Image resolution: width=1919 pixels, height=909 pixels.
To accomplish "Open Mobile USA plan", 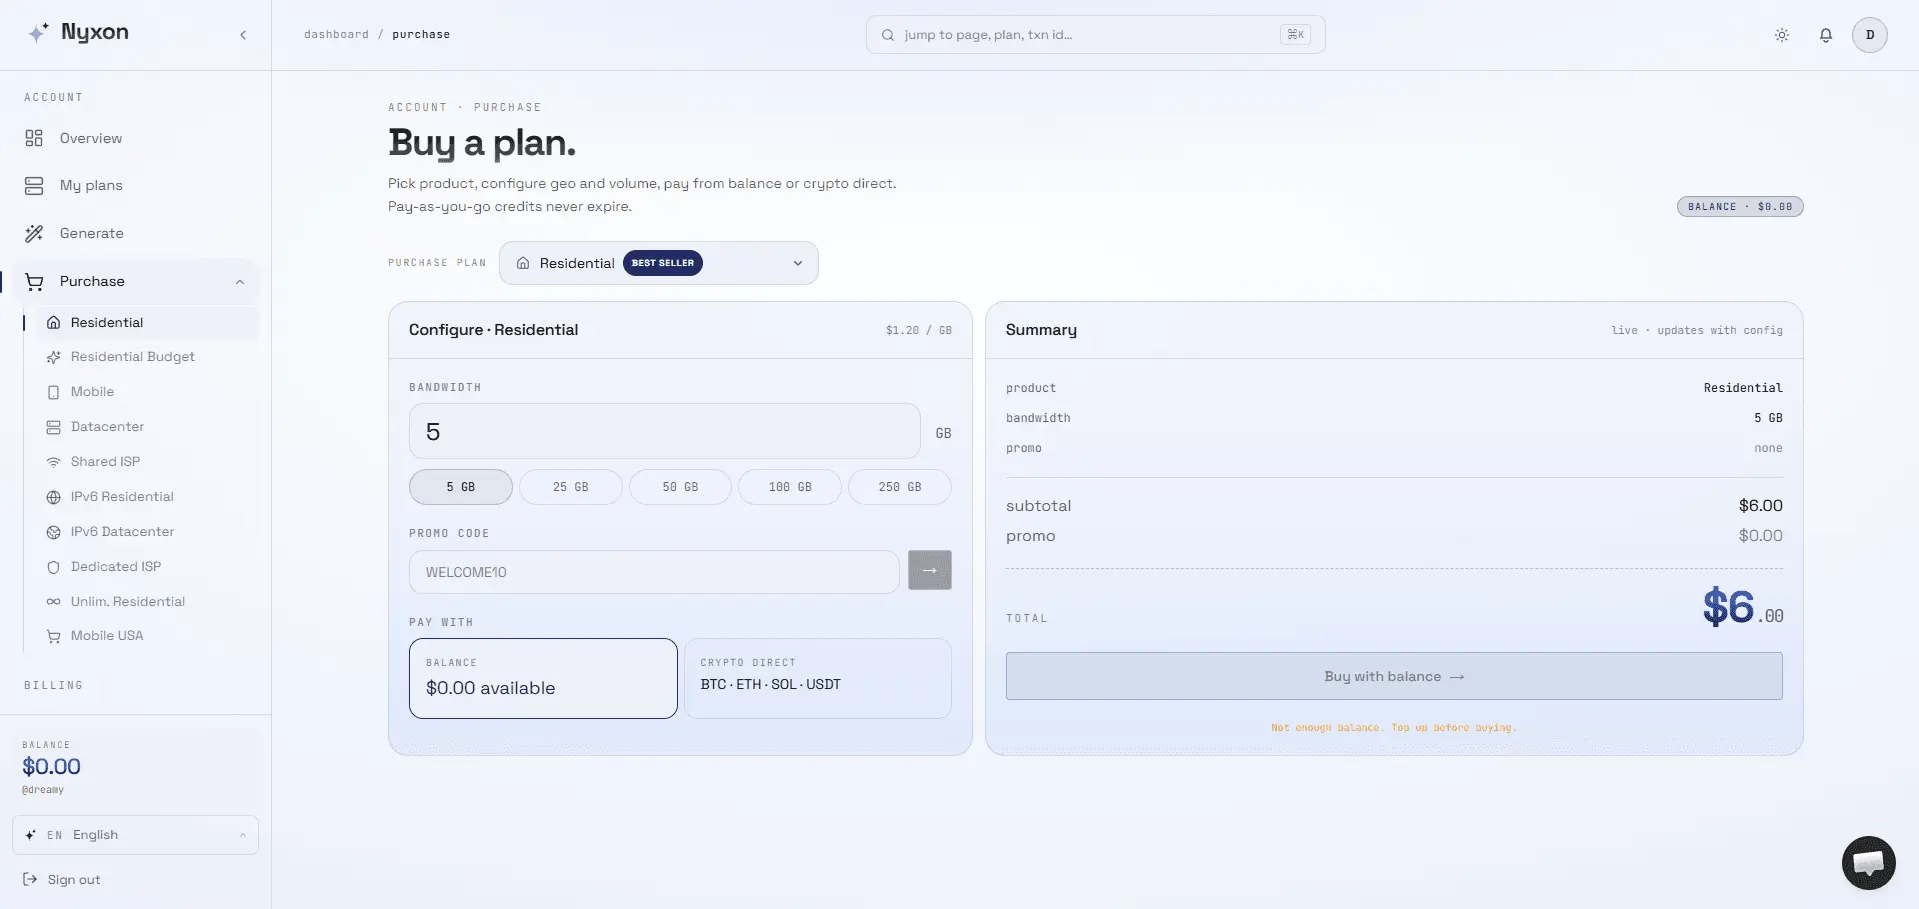I will click(147, 636).
